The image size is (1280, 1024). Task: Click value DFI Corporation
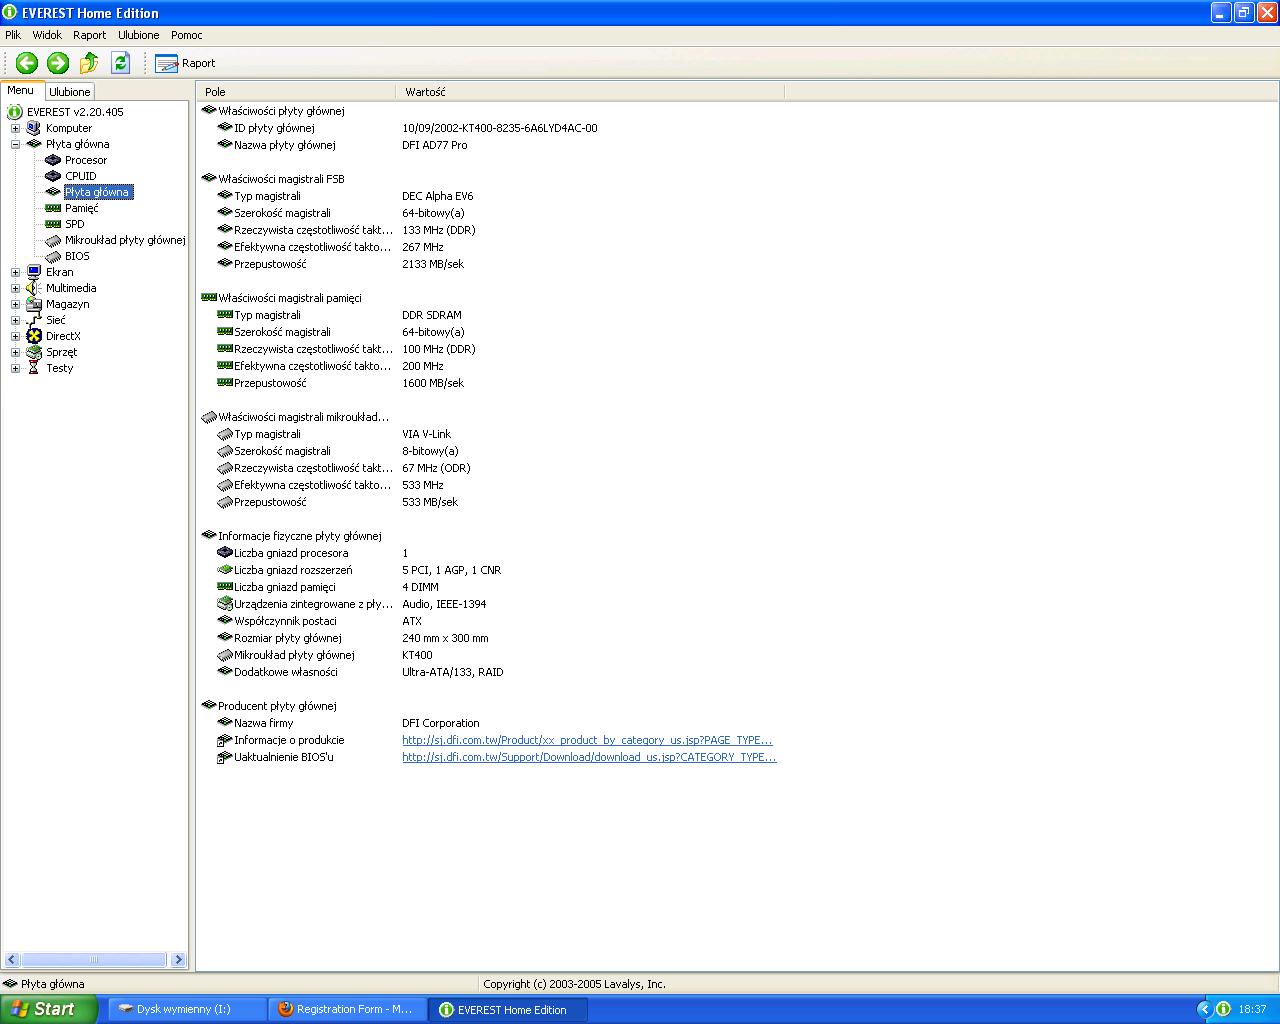point(441,723)
